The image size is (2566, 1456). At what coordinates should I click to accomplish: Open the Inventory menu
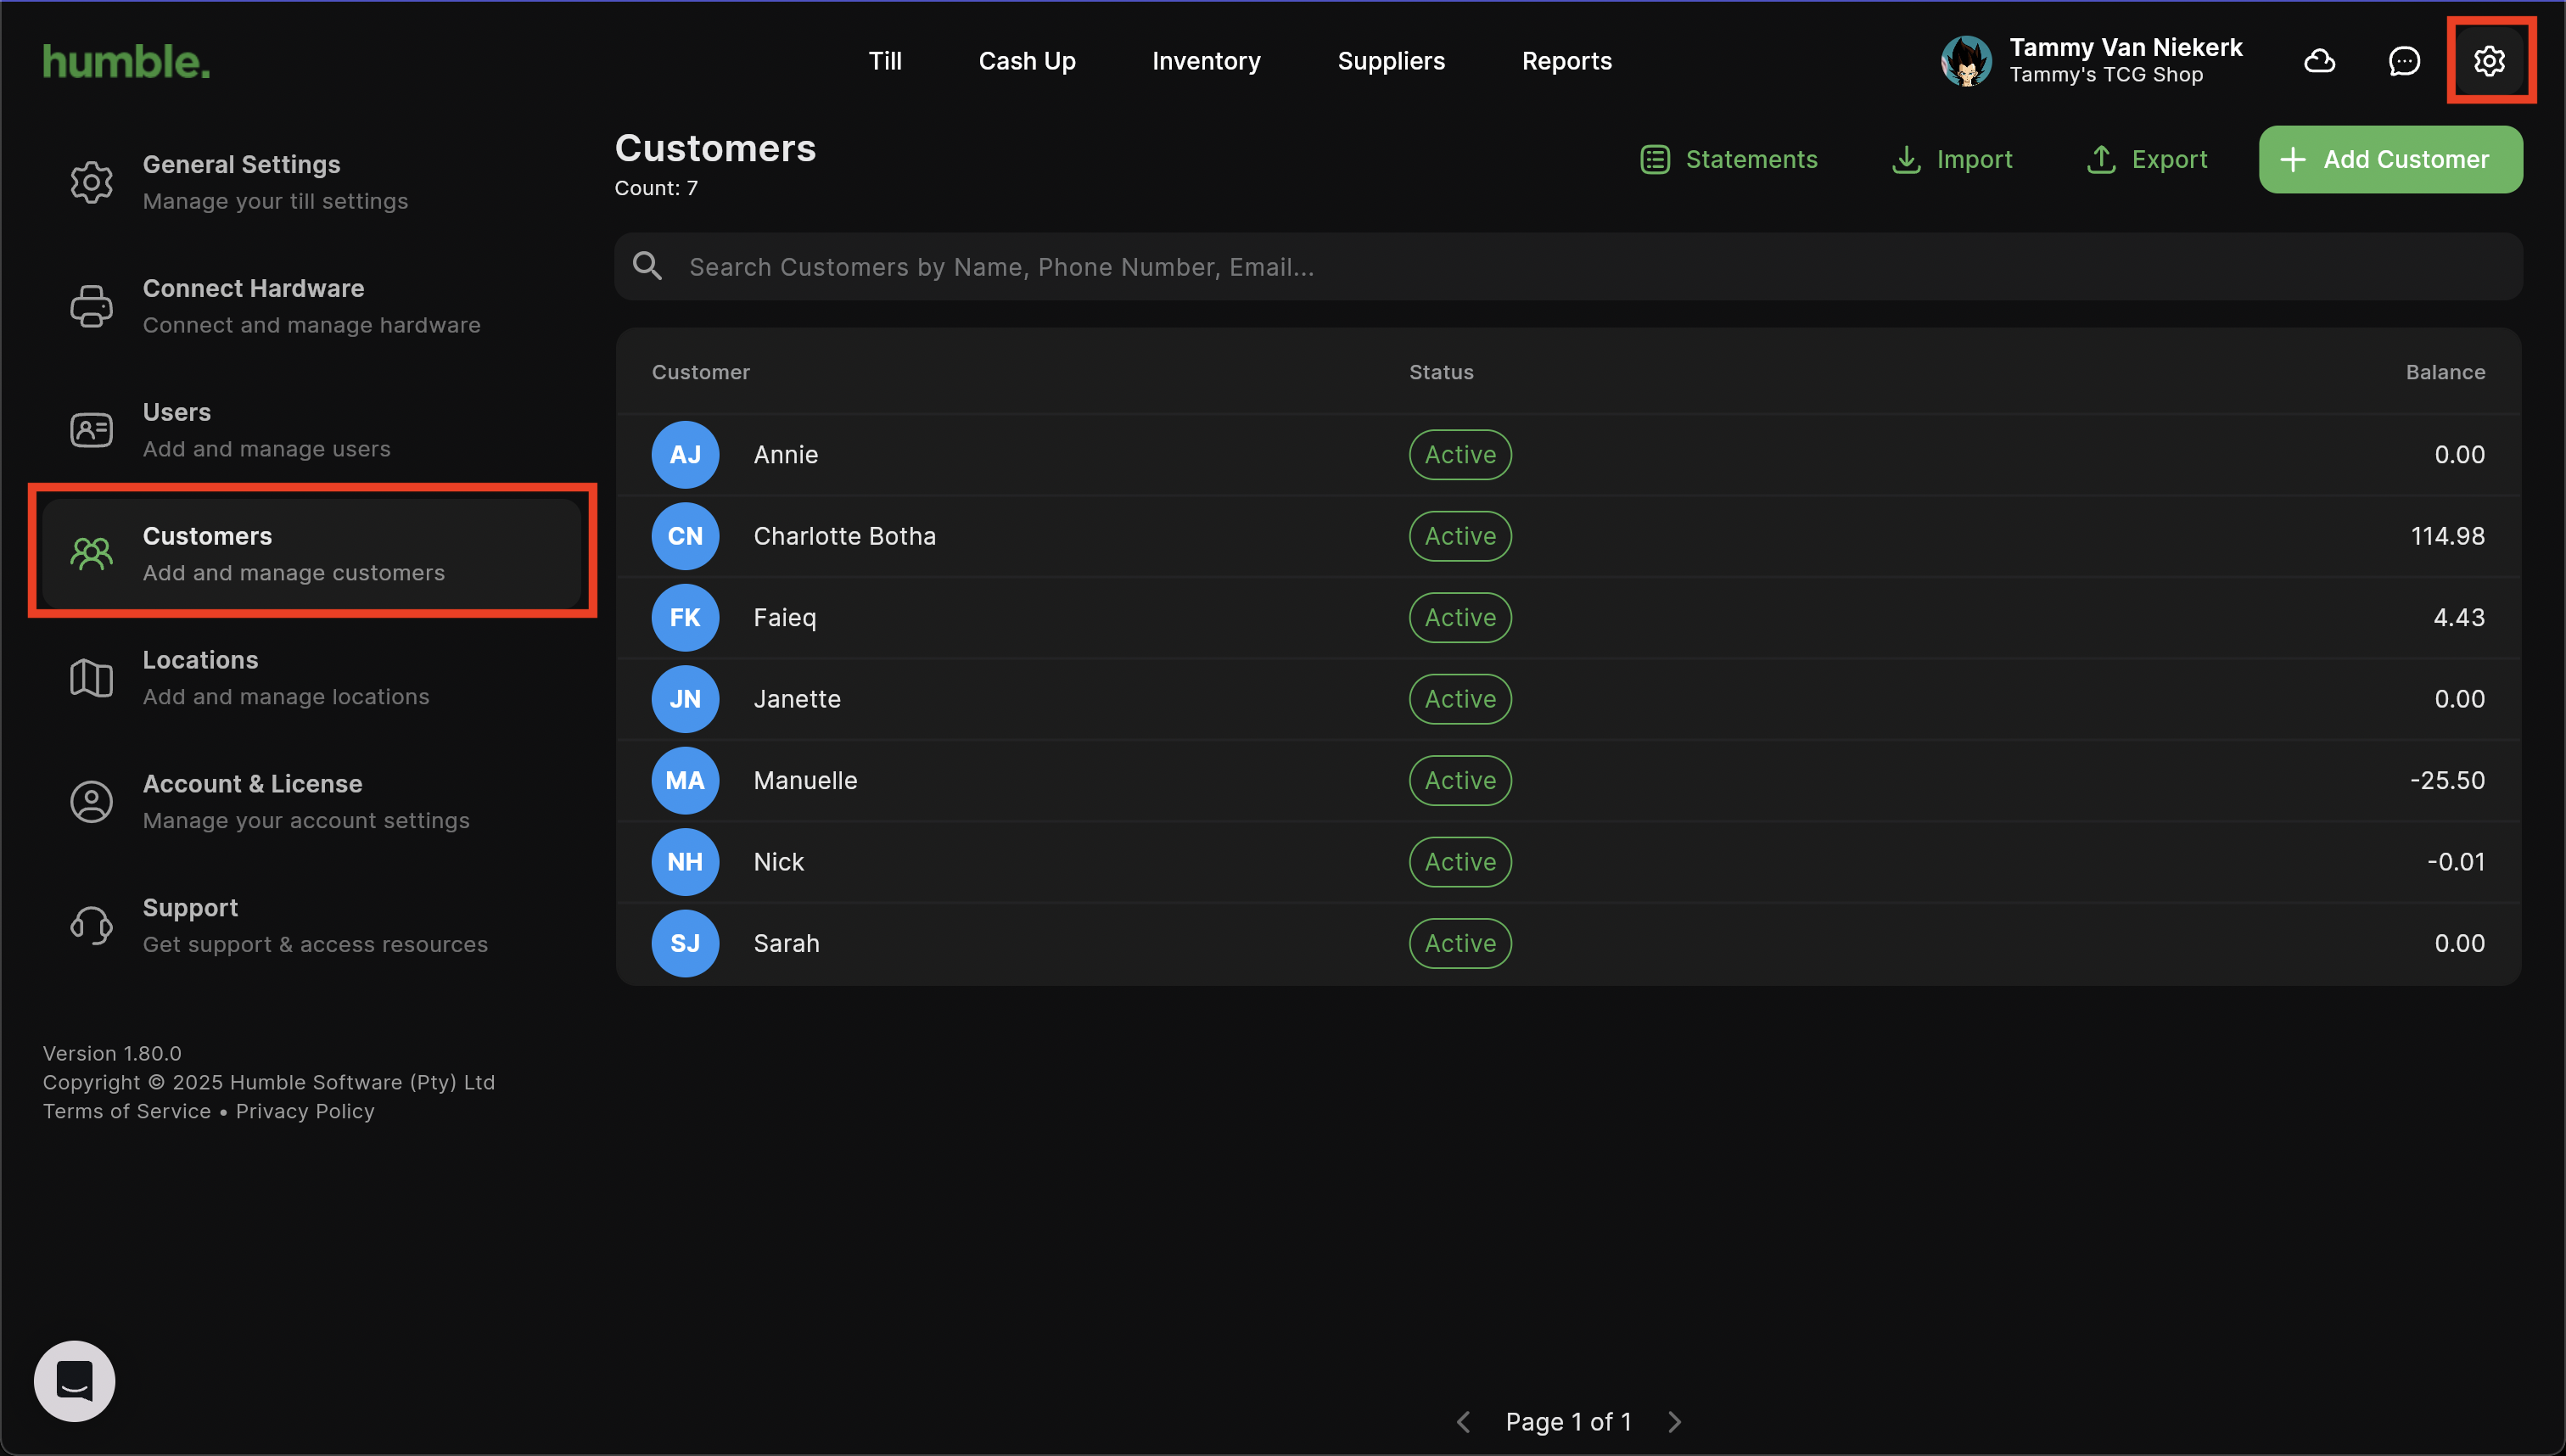[1206, 61]
